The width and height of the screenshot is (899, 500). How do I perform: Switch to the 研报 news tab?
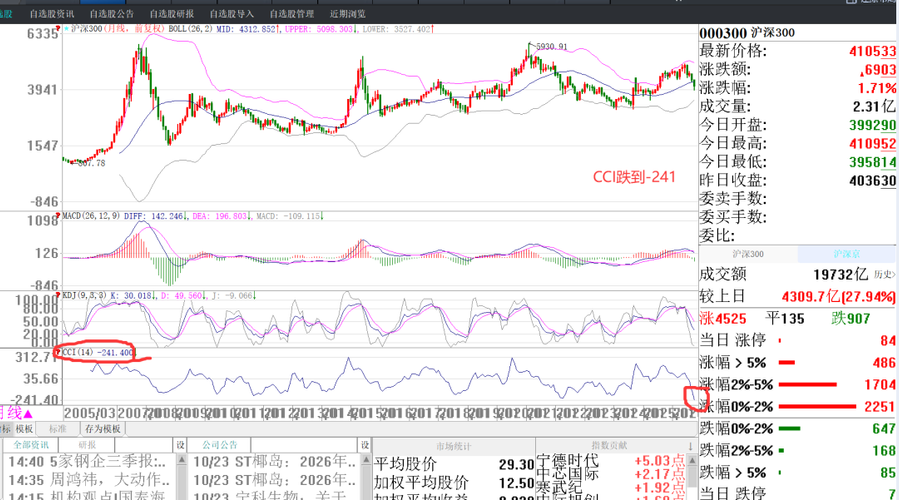point(87,445)
